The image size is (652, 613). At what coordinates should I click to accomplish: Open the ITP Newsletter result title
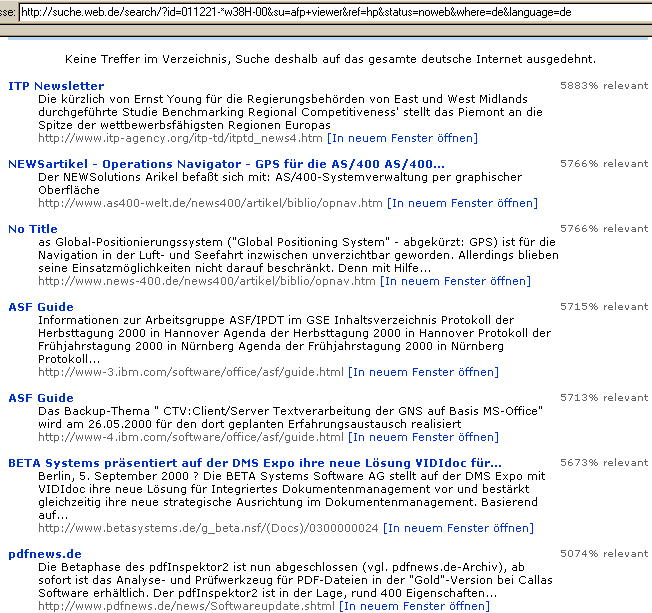click(56, 86)
